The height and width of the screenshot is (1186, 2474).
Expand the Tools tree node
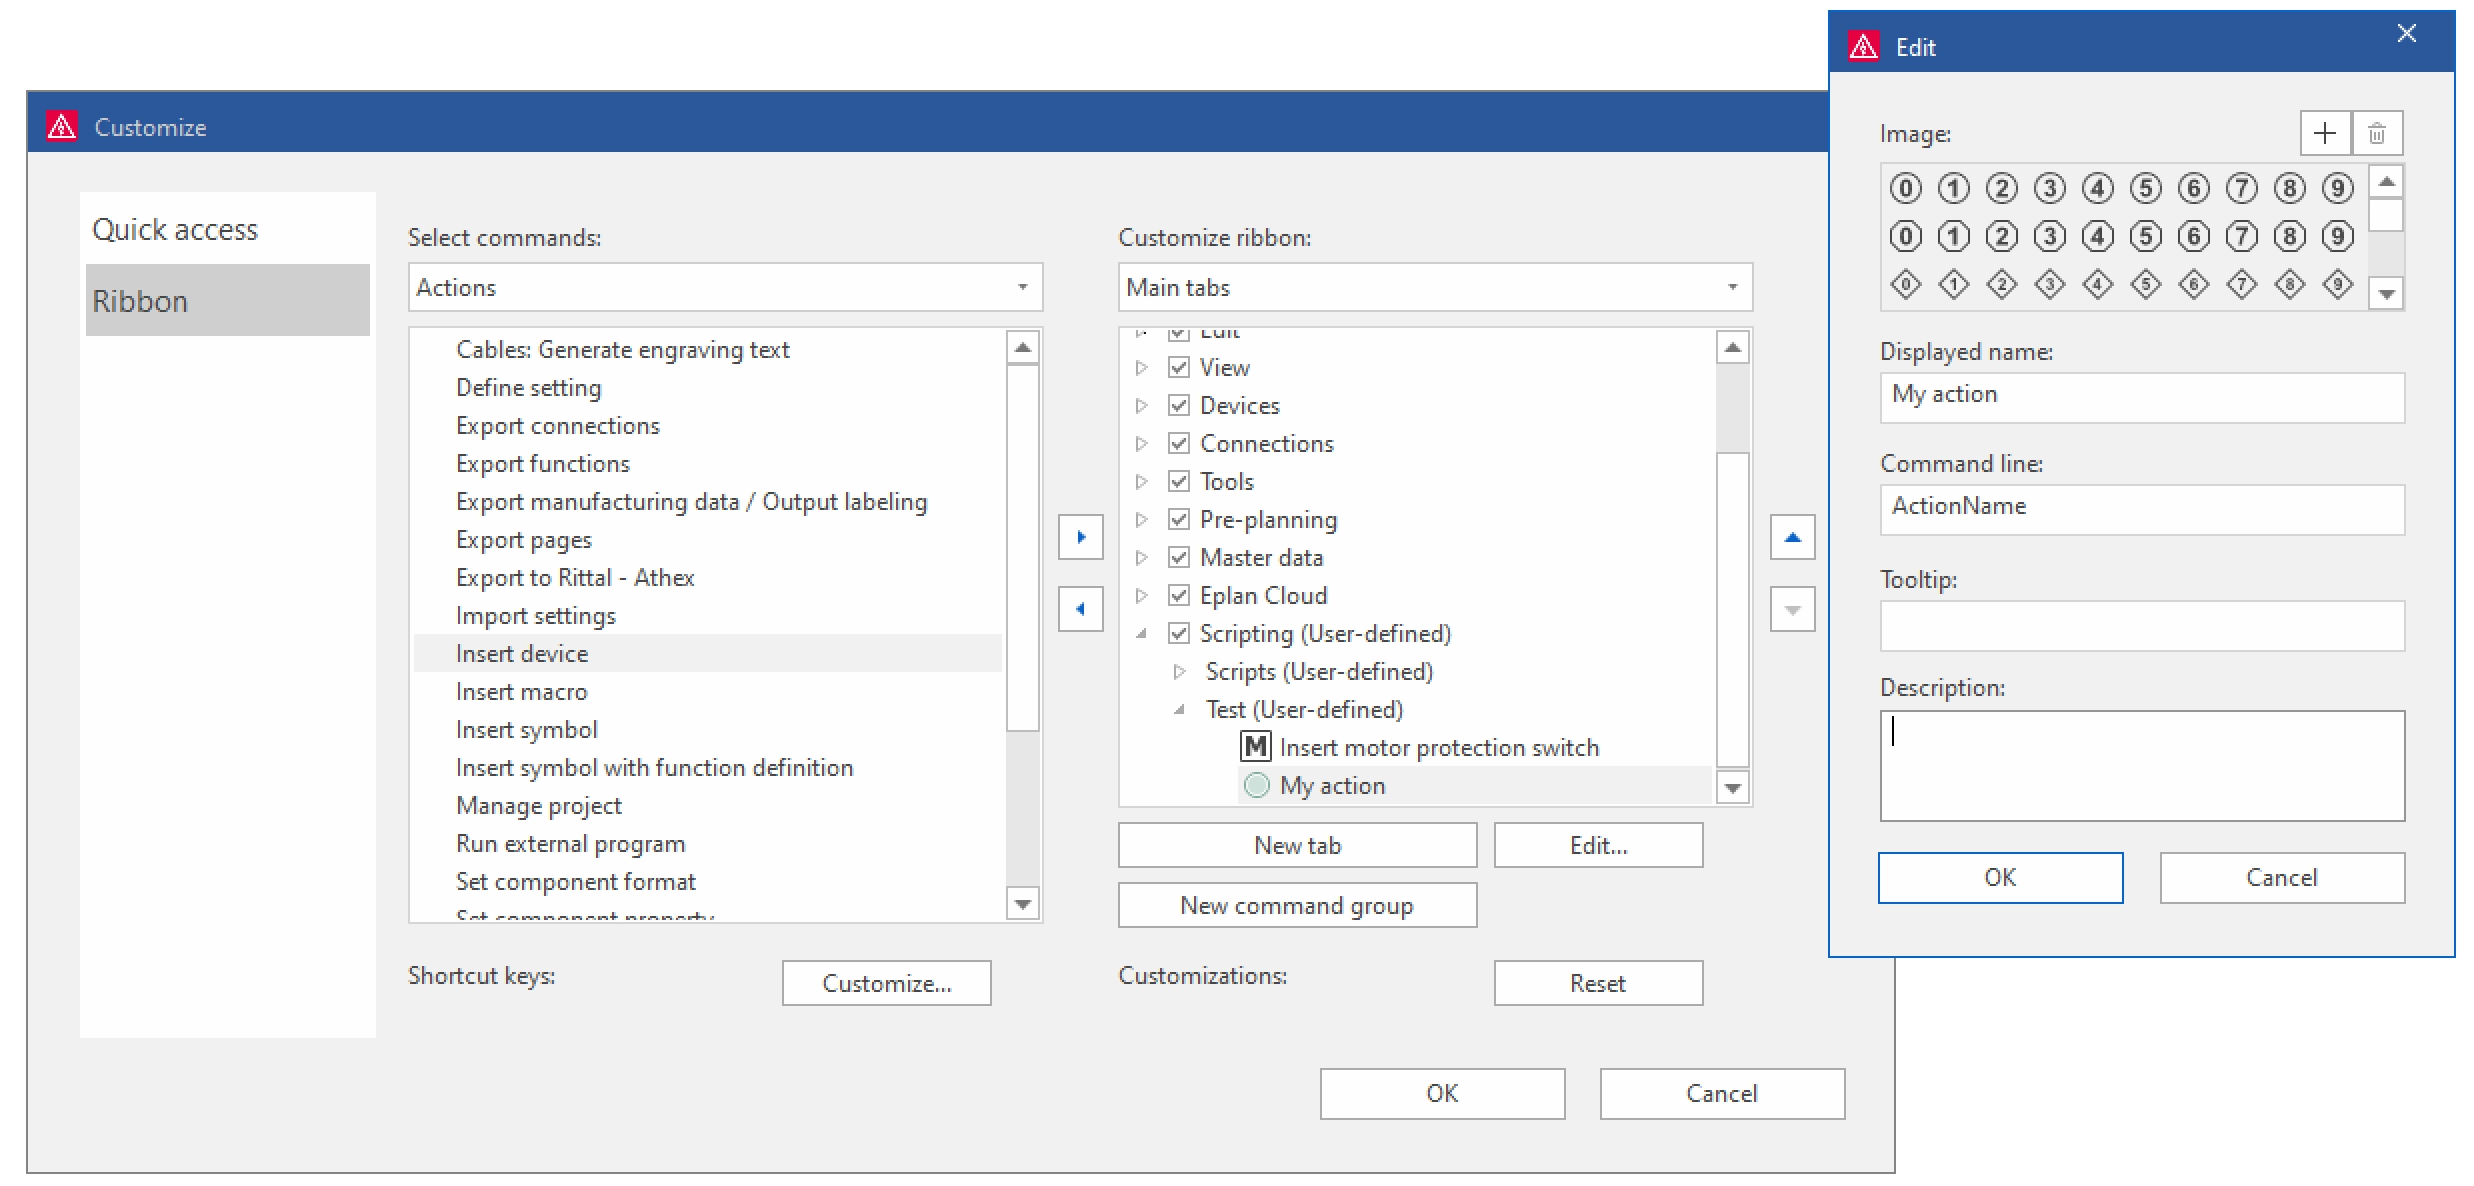1141,481
